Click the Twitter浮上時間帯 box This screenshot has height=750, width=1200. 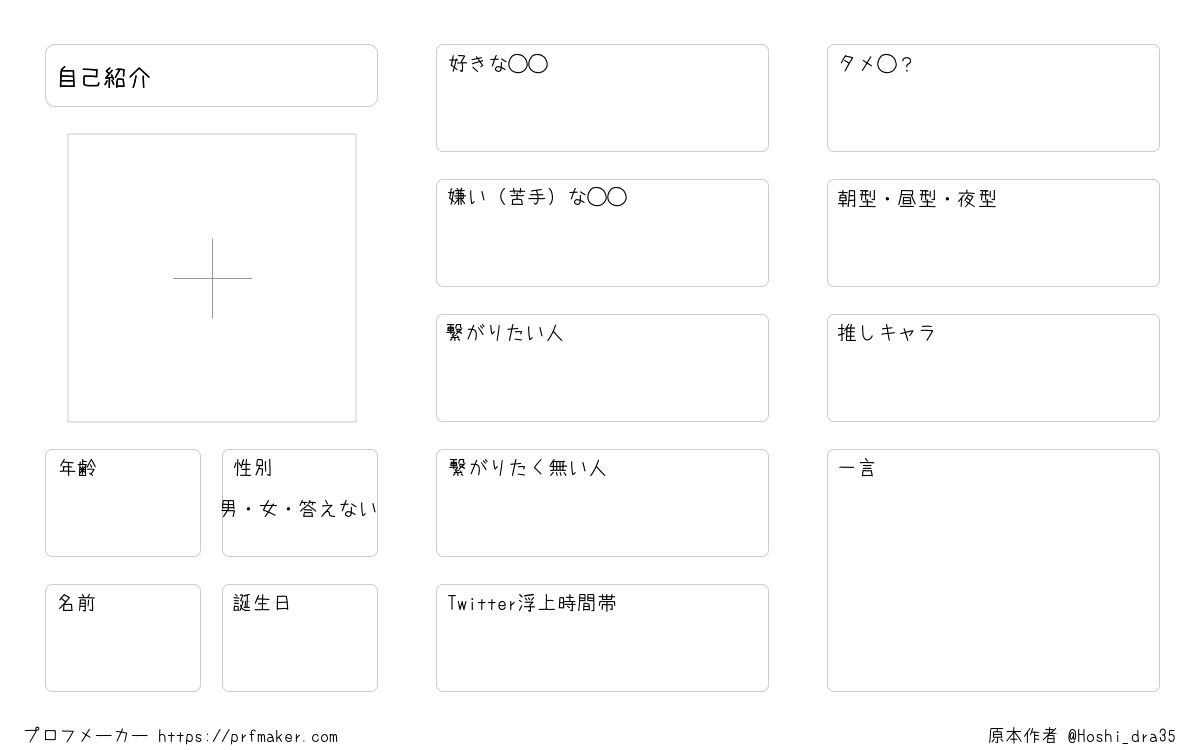[602, 638]
